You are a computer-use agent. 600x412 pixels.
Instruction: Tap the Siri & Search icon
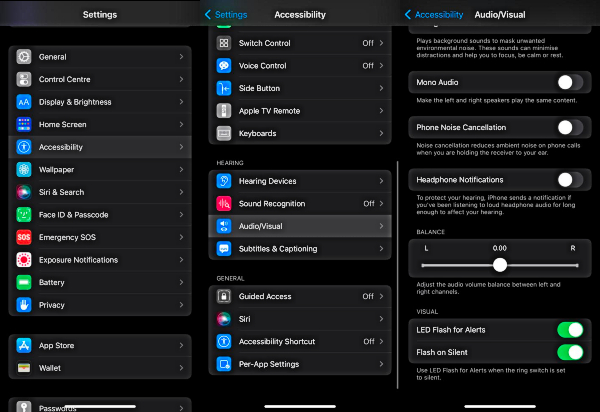coord(24,192)
